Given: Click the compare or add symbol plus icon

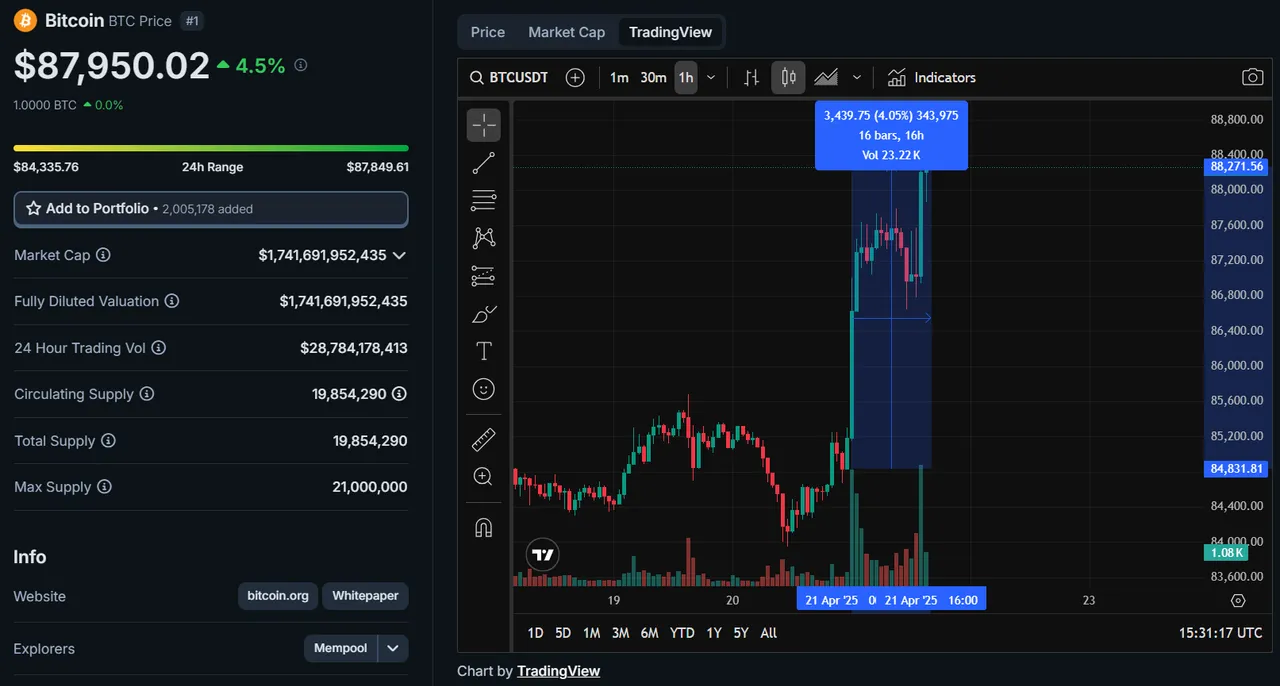Looking at the screenshot, I should point(575,77).
